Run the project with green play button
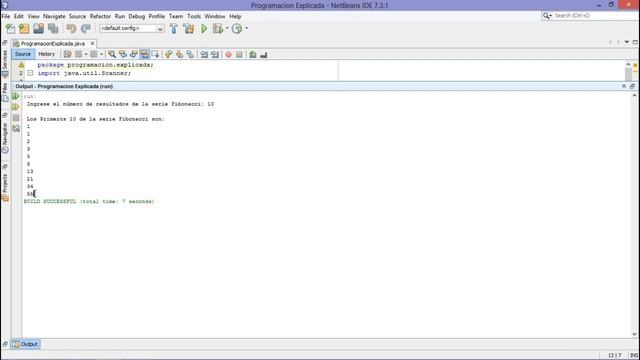 coord(204,29)
